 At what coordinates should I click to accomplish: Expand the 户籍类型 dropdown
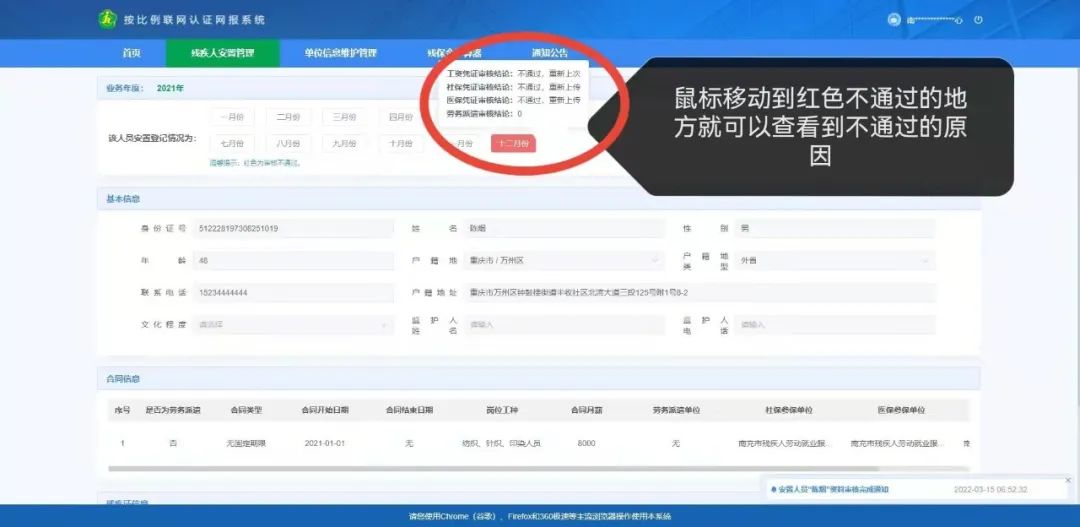click(x=834, y=260)
